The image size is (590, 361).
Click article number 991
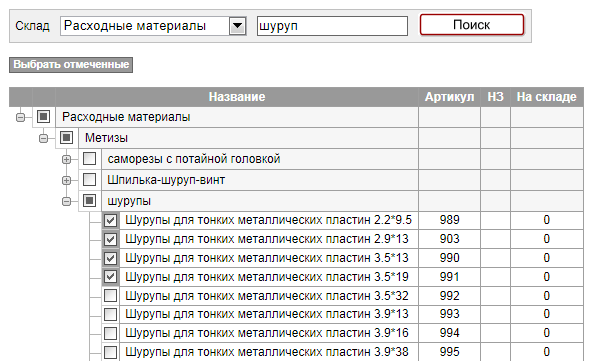point(450,277)
